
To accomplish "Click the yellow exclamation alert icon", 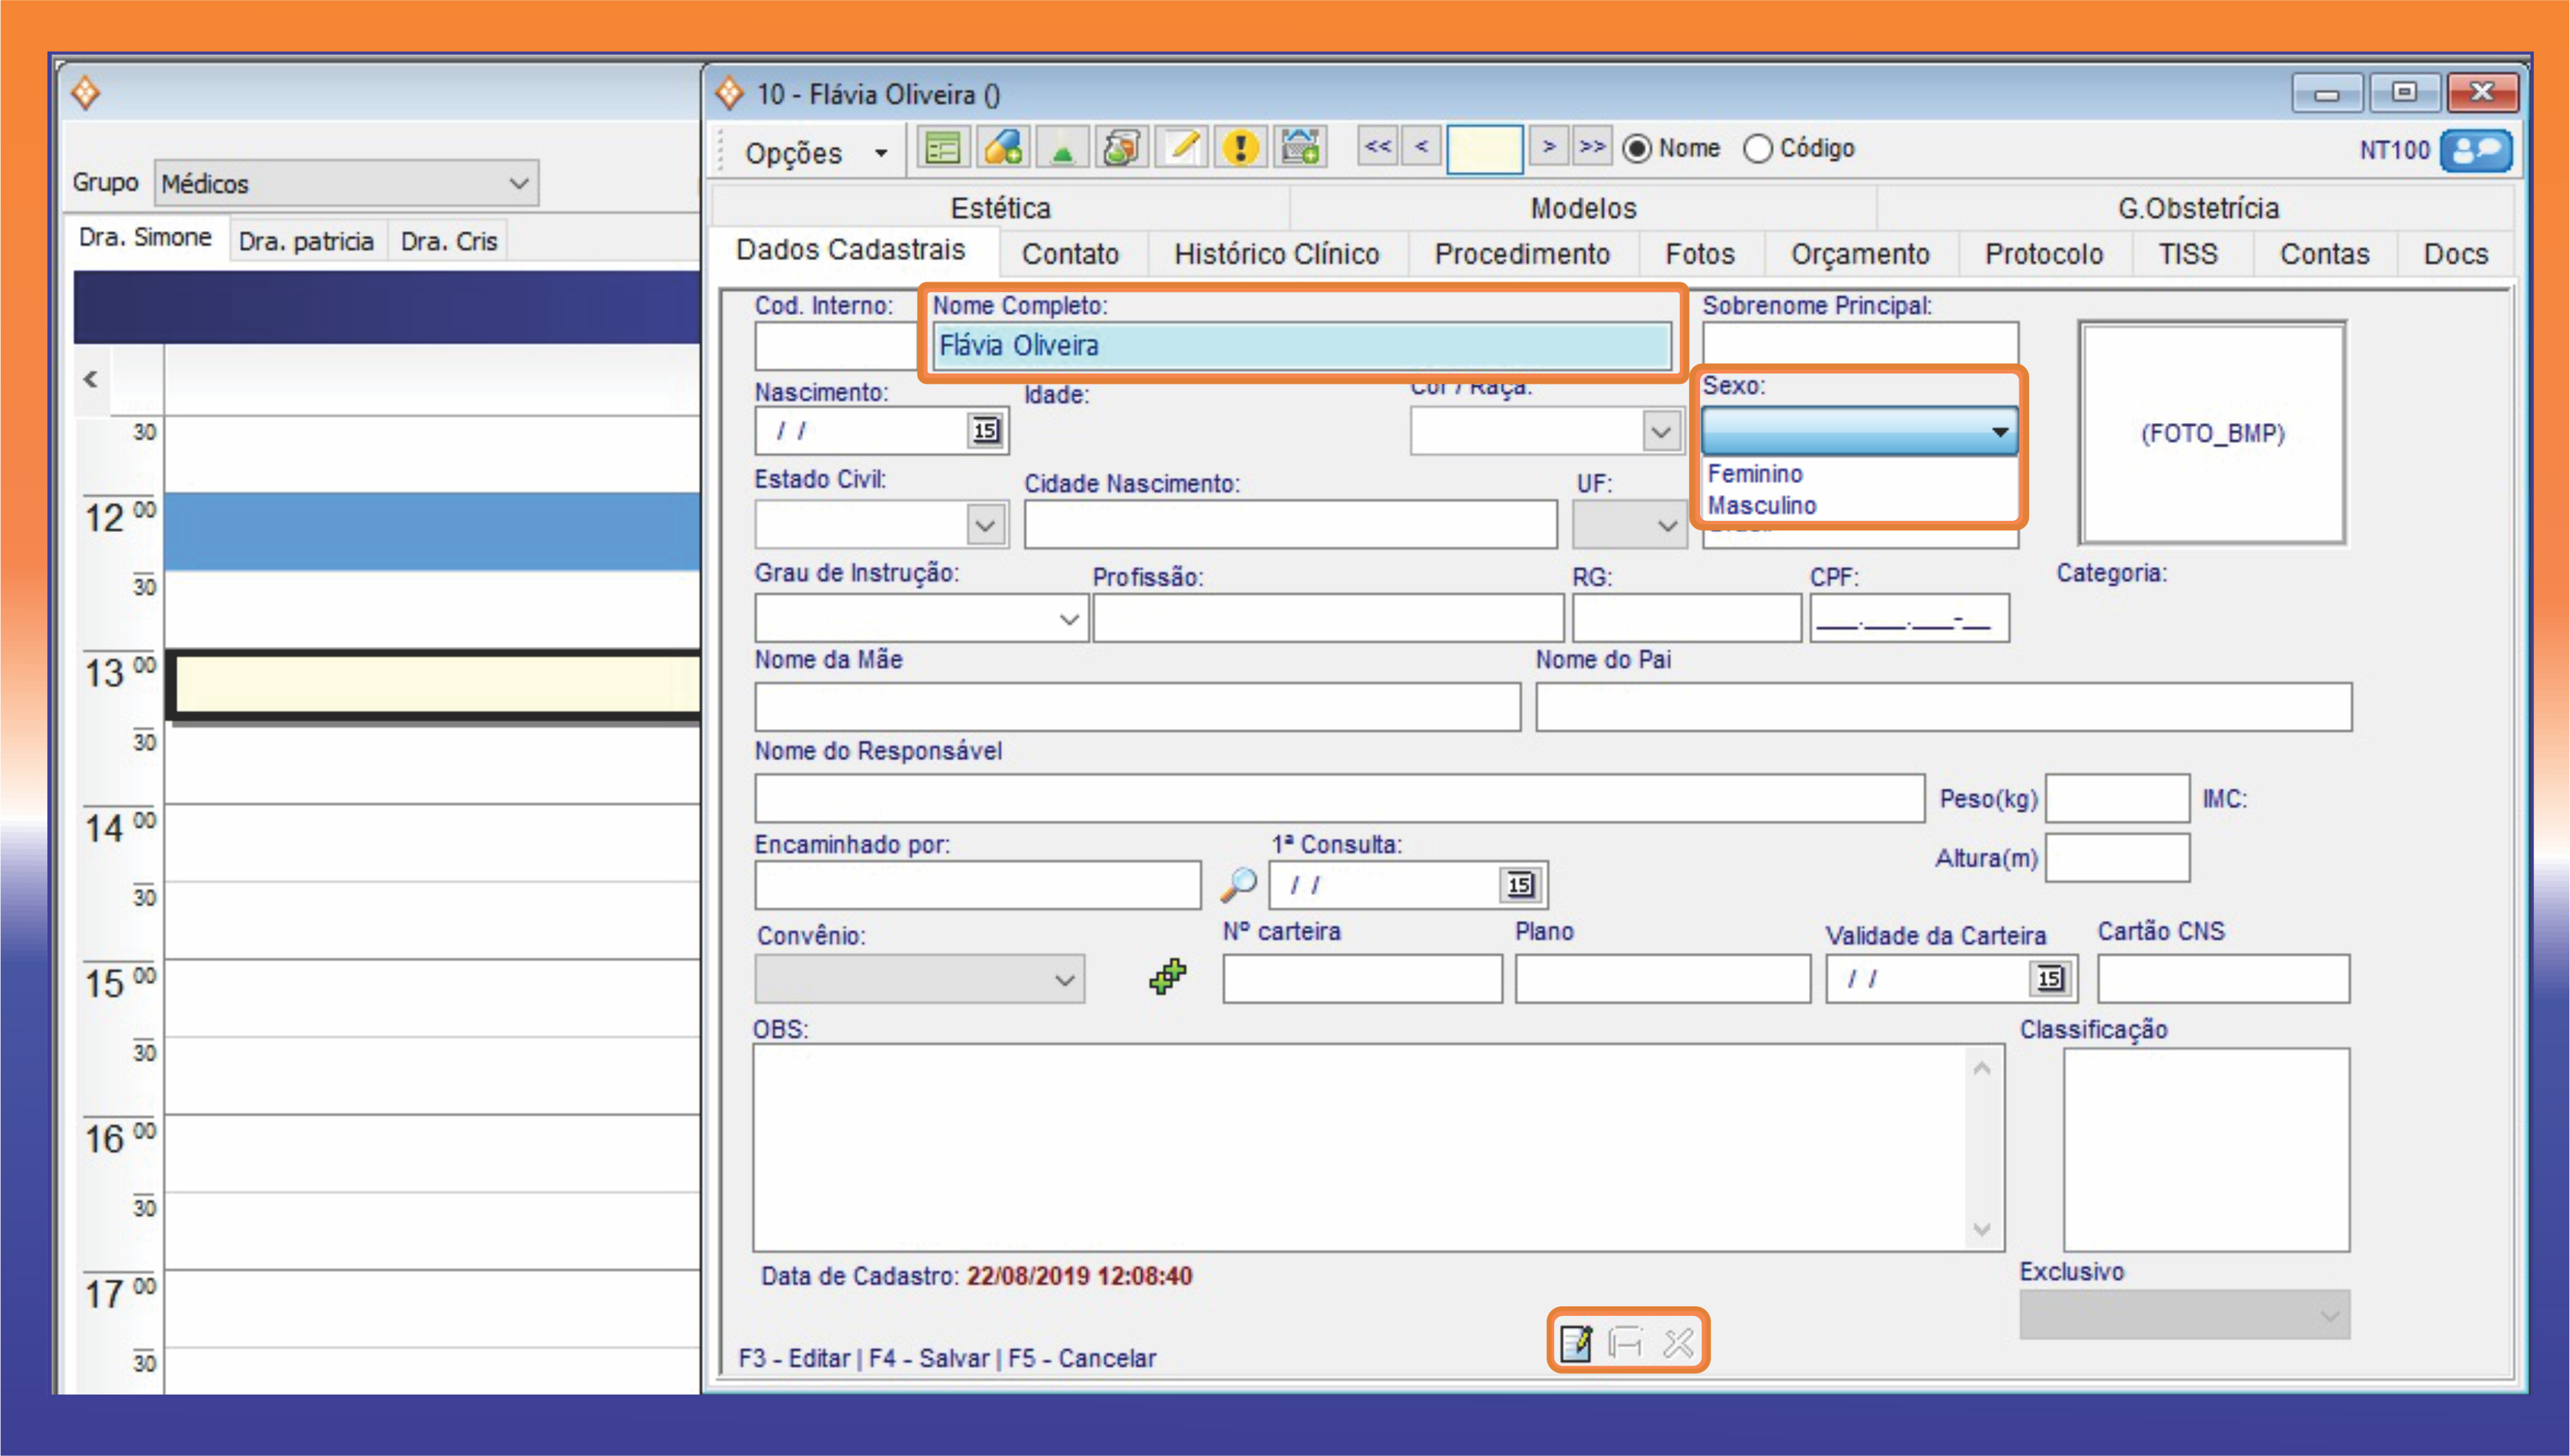I will (x=1240, y=148).
